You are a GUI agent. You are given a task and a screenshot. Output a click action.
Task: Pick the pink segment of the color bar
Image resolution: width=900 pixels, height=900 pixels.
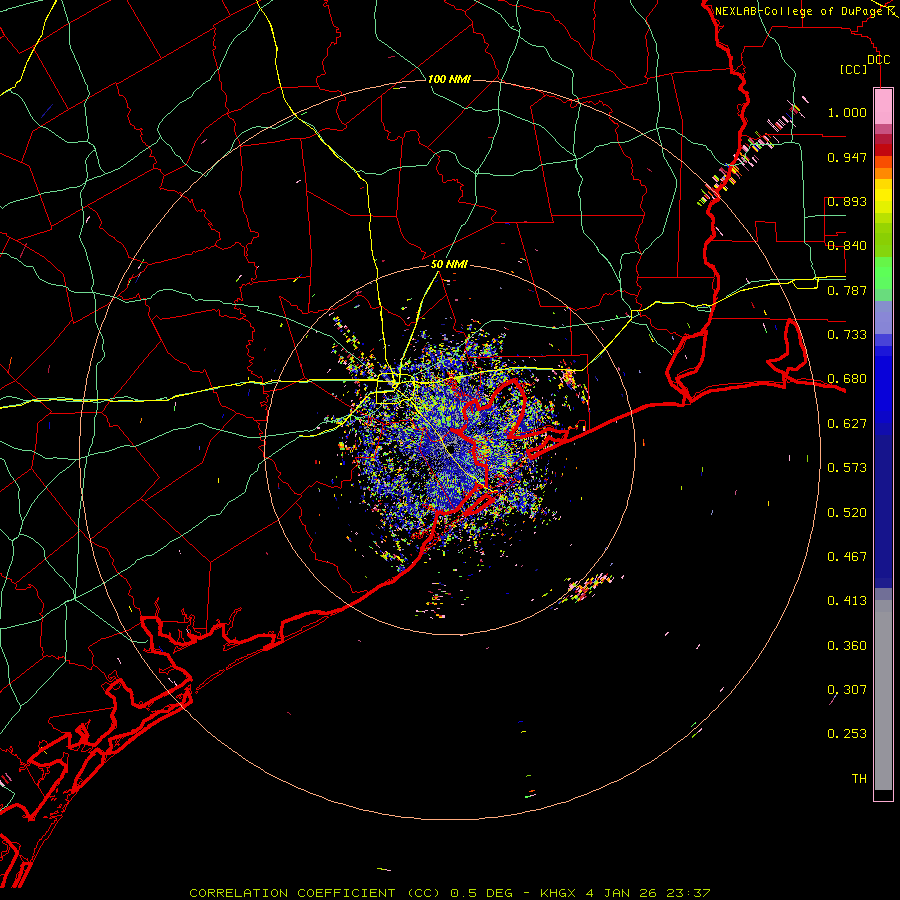click(x=883, y=107)
